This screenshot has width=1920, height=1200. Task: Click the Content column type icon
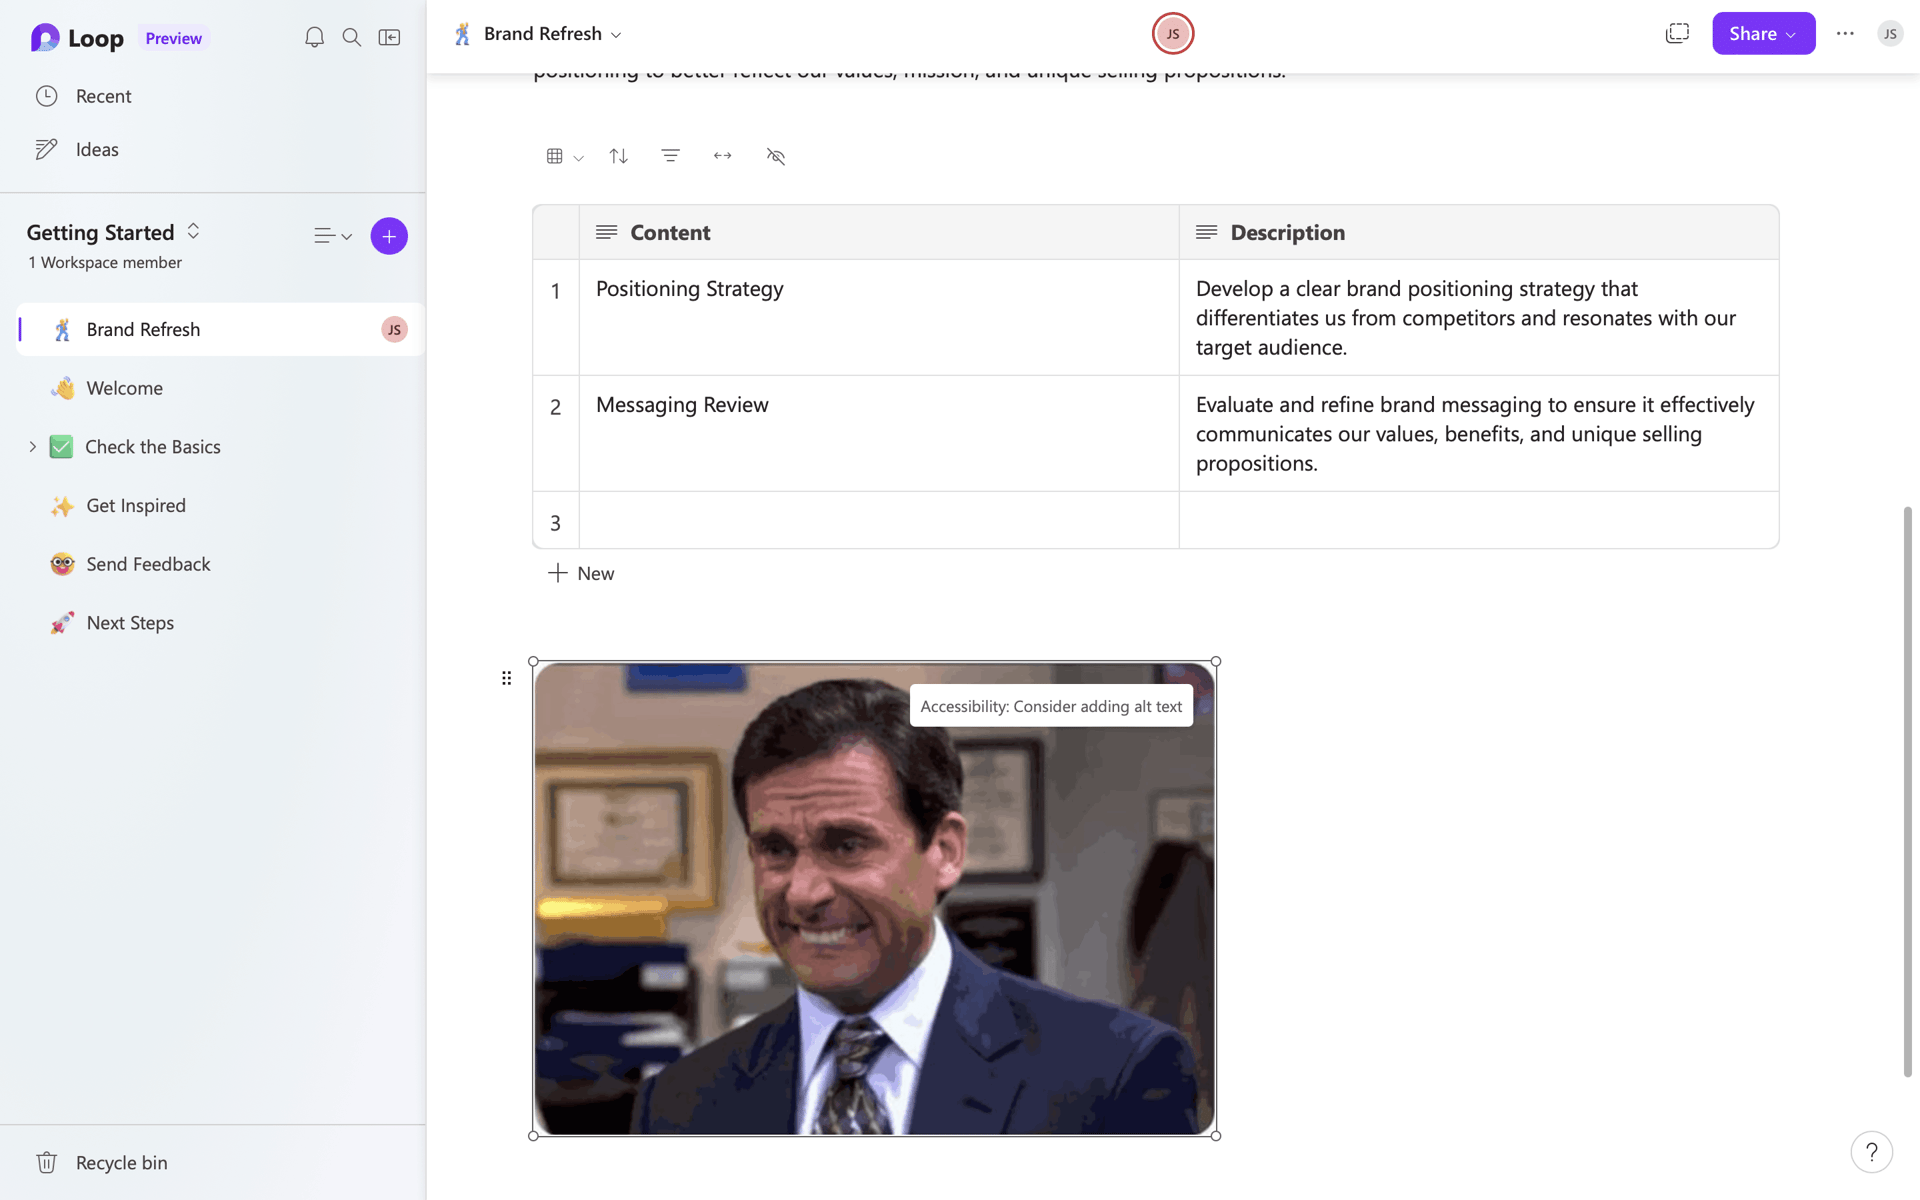606,232
